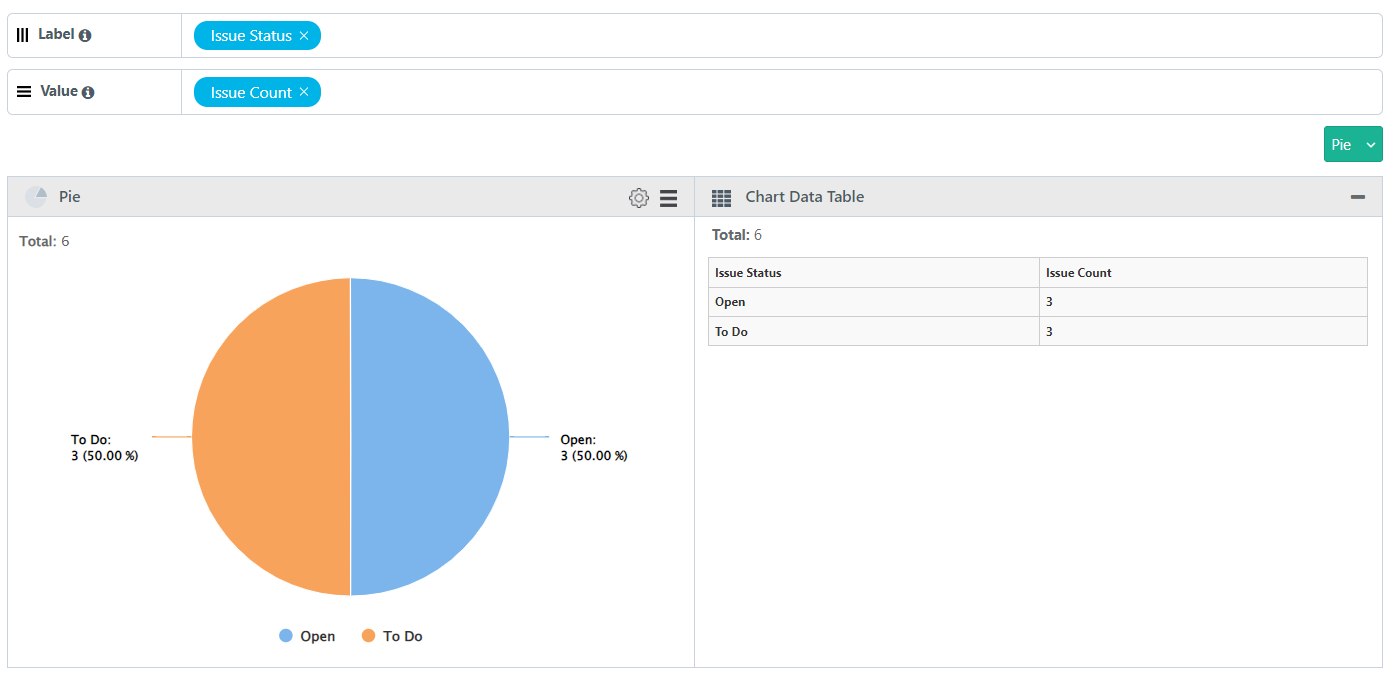This screenshot has width=1386, height=678.
Task: Open the Pie chart export menu
Action: pos(668,197)
